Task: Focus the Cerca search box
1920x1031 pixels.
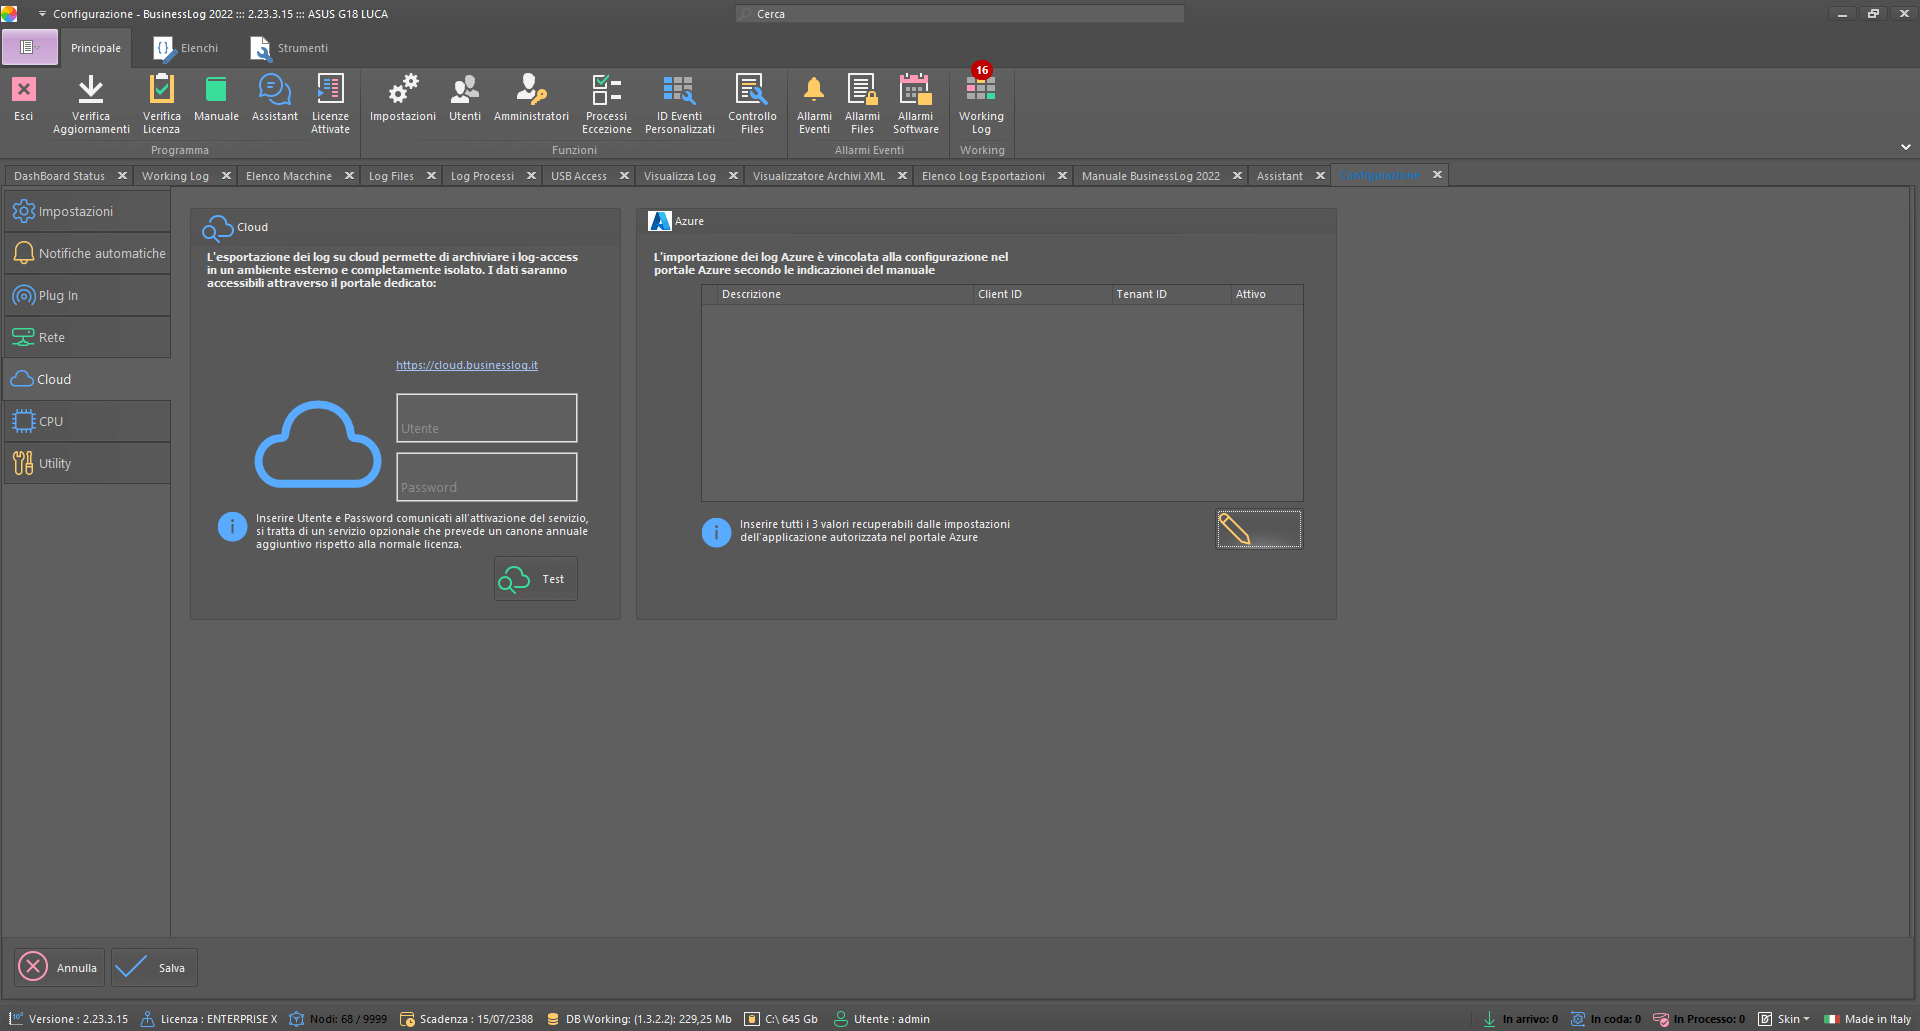Action: 960,14
